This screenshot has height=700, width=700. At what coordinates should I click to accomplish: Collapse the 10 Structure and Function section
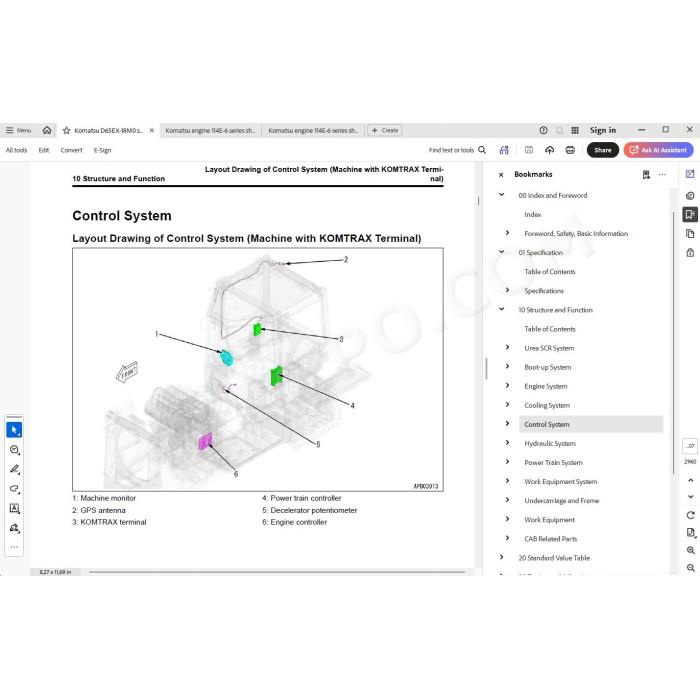[501, 309]
